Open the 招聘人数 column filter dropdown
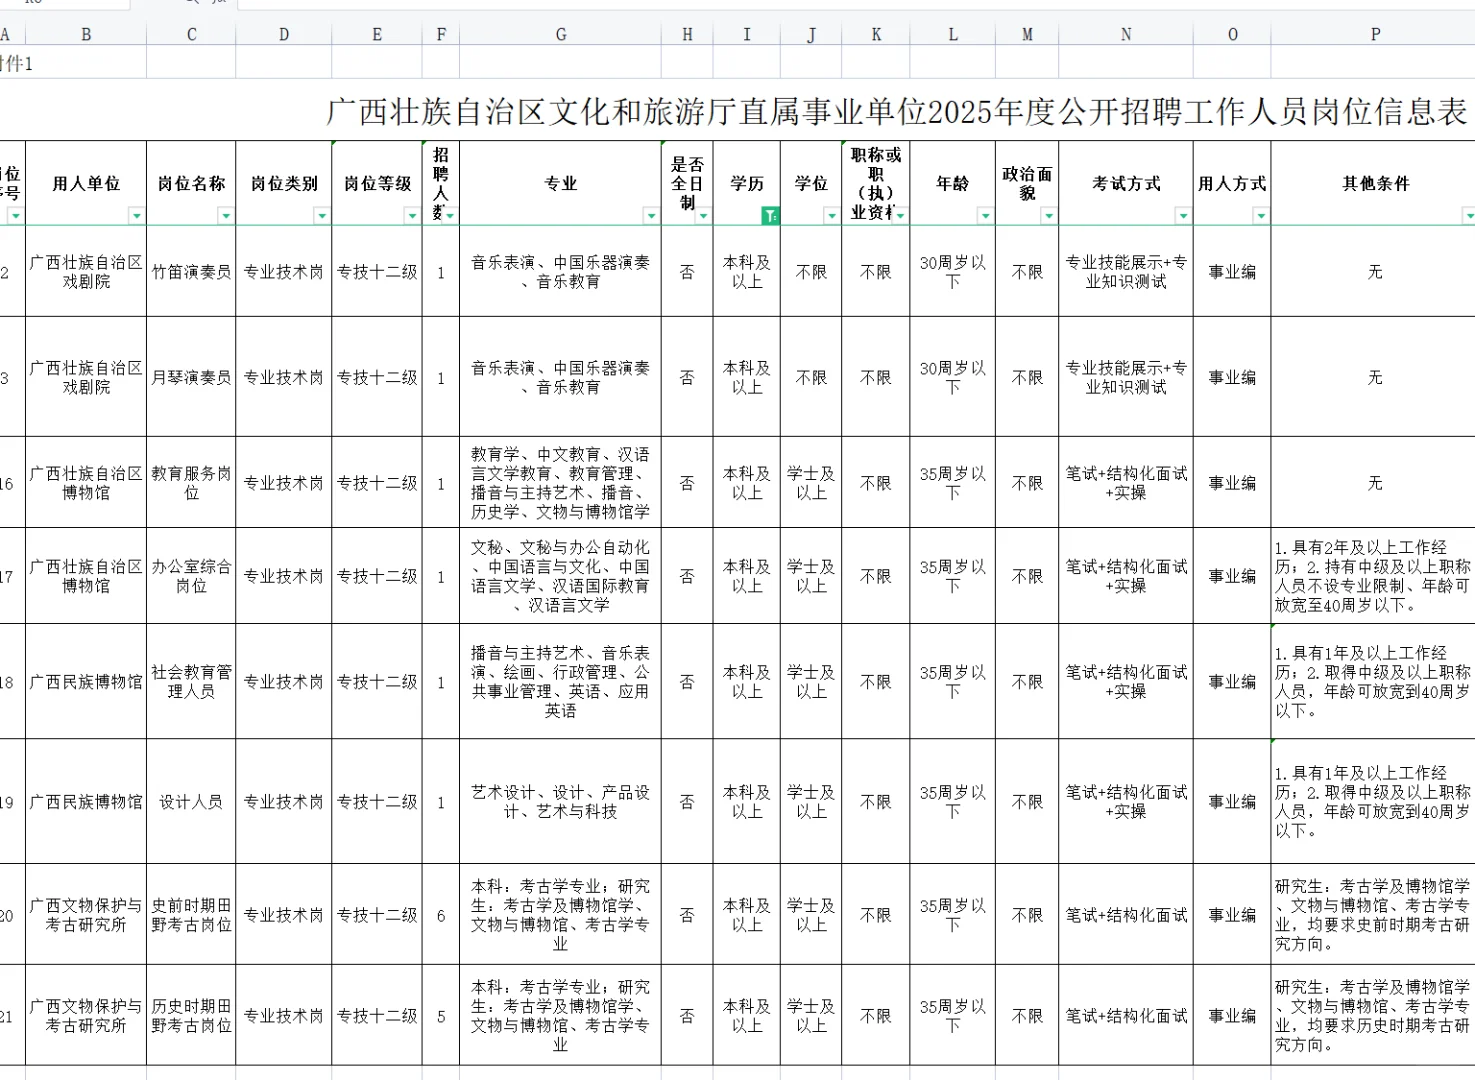This screenshot has height=1080, width=1475. tap(450, 216)
